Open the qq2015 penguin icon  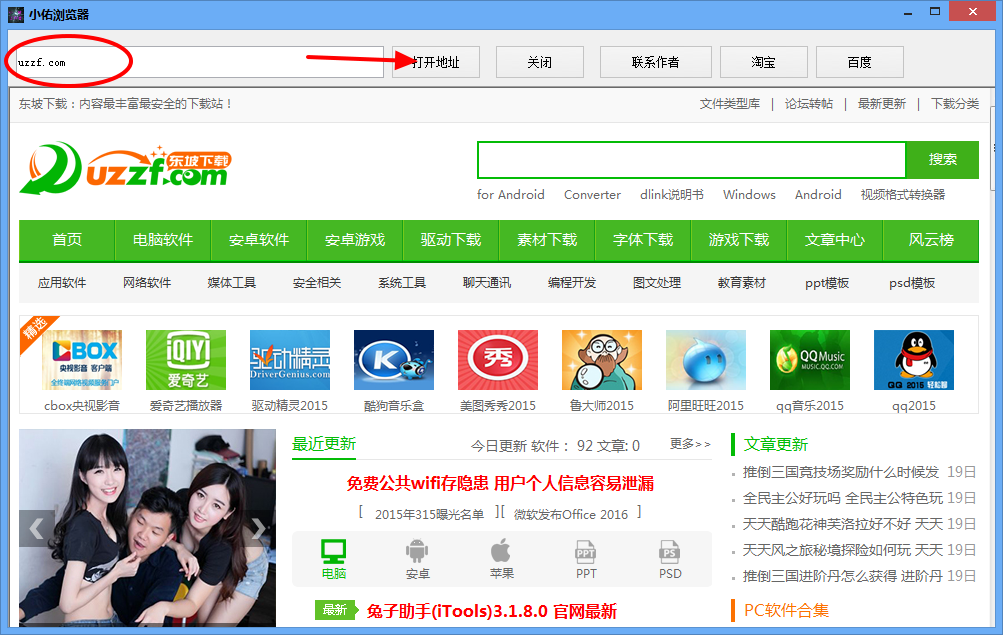click(913, 359)
